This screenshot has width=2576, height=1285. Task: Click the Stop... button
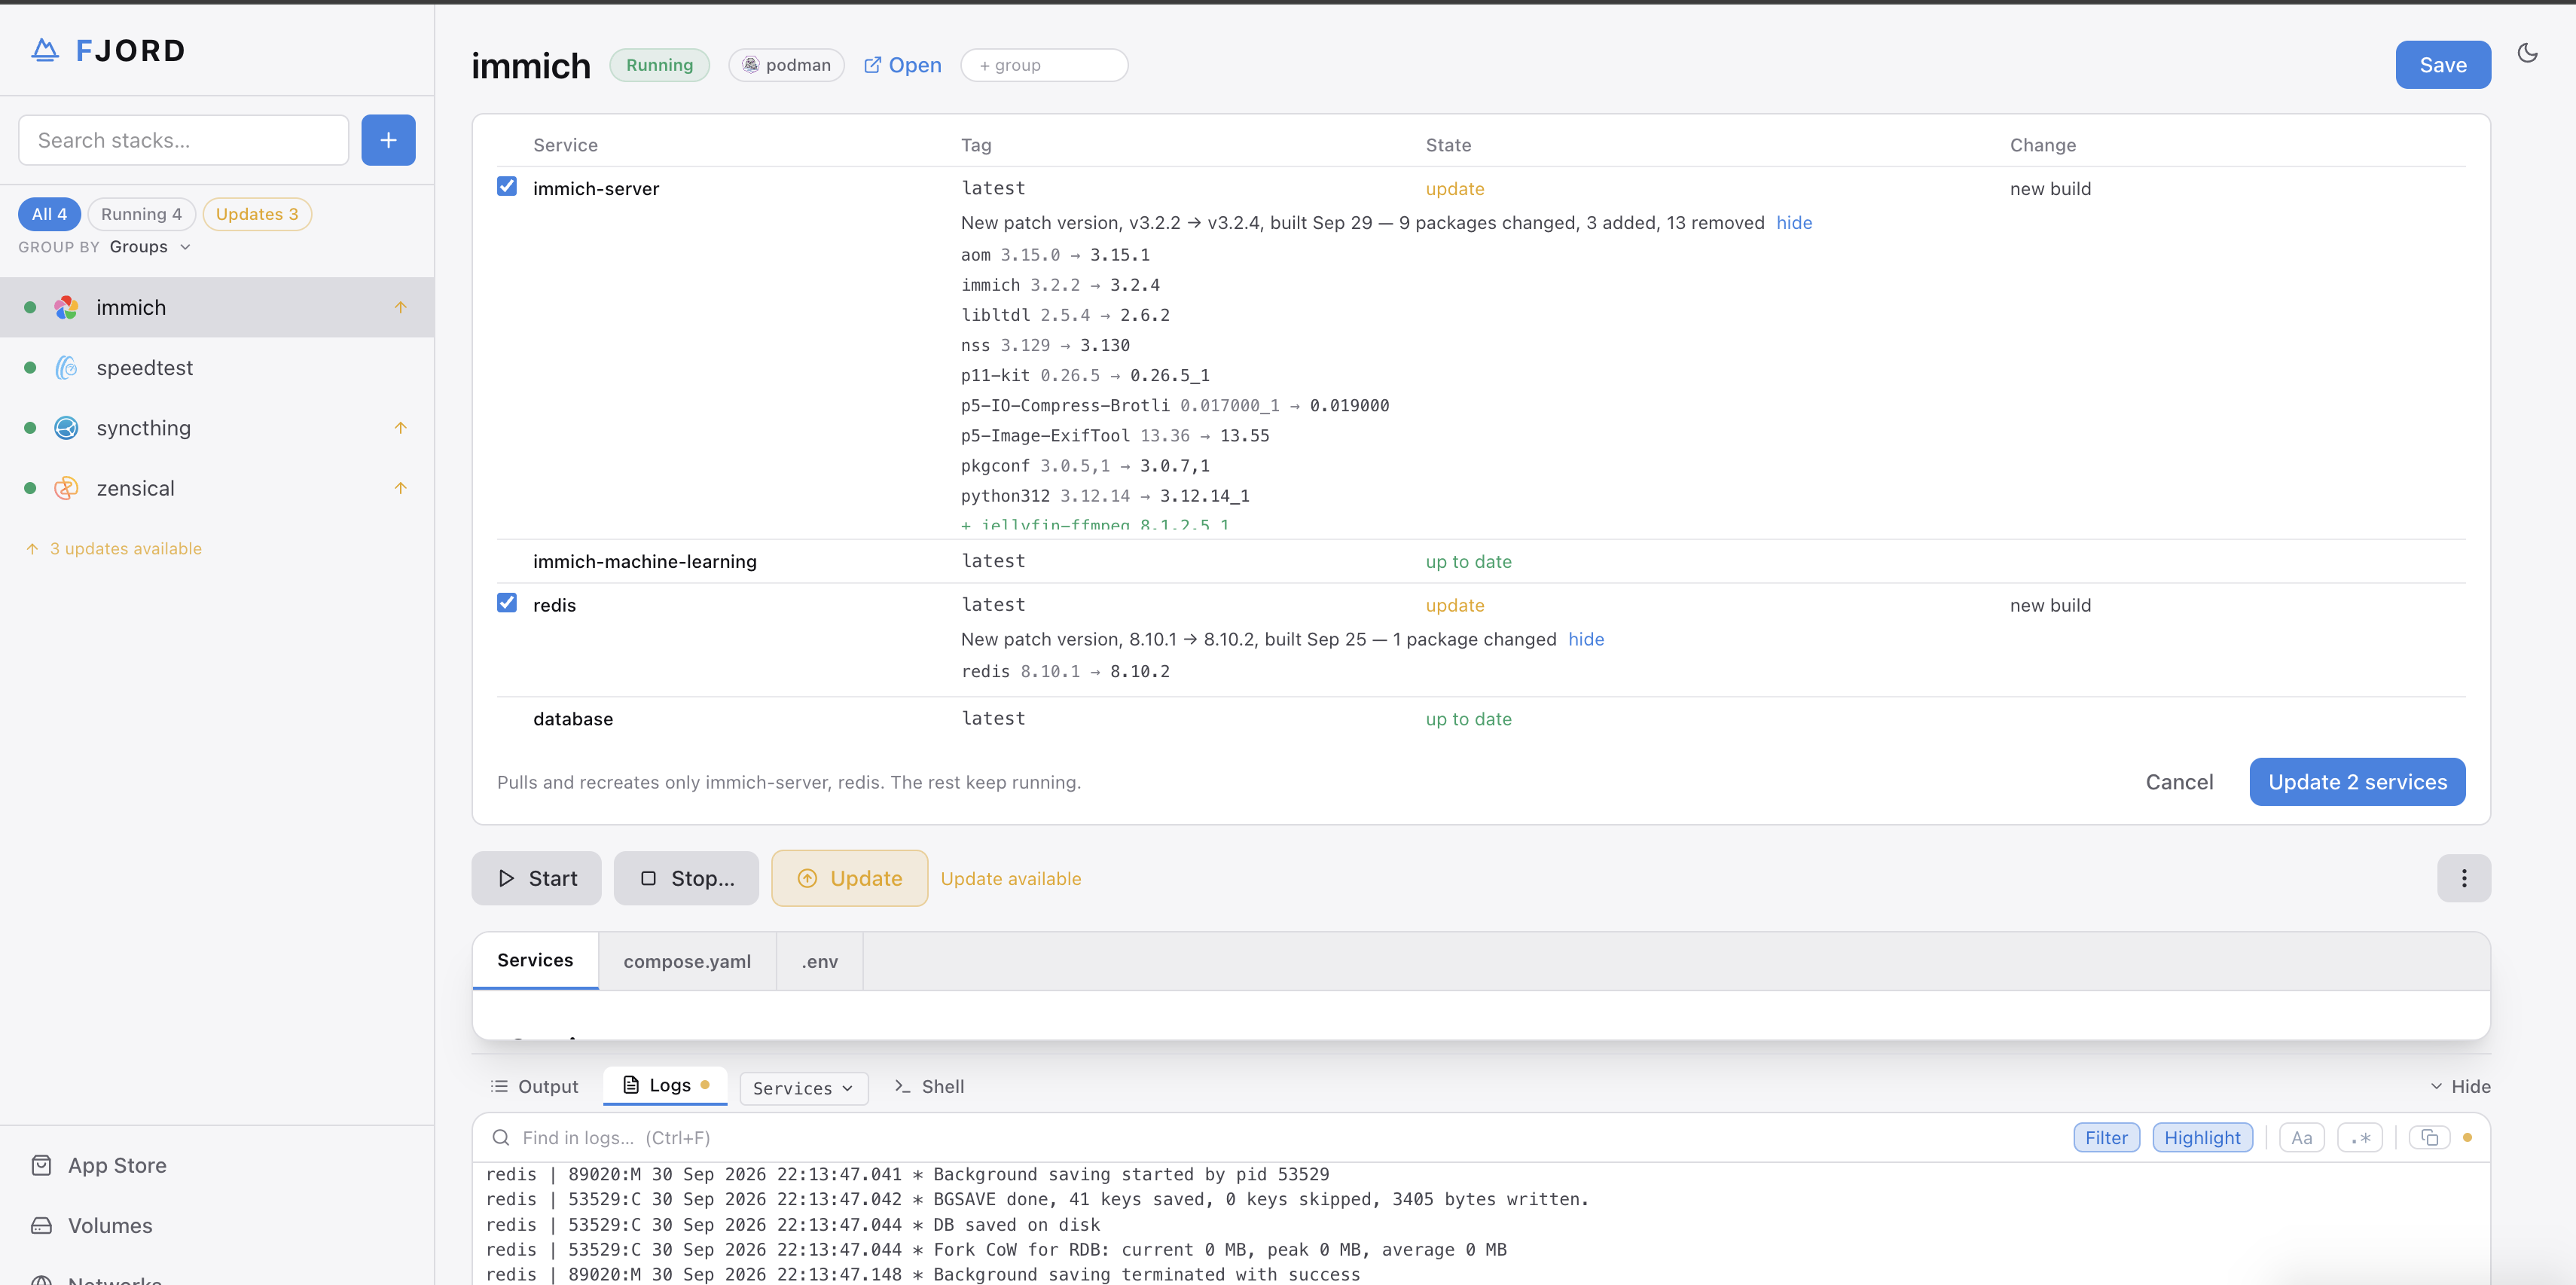click(686, 878)
